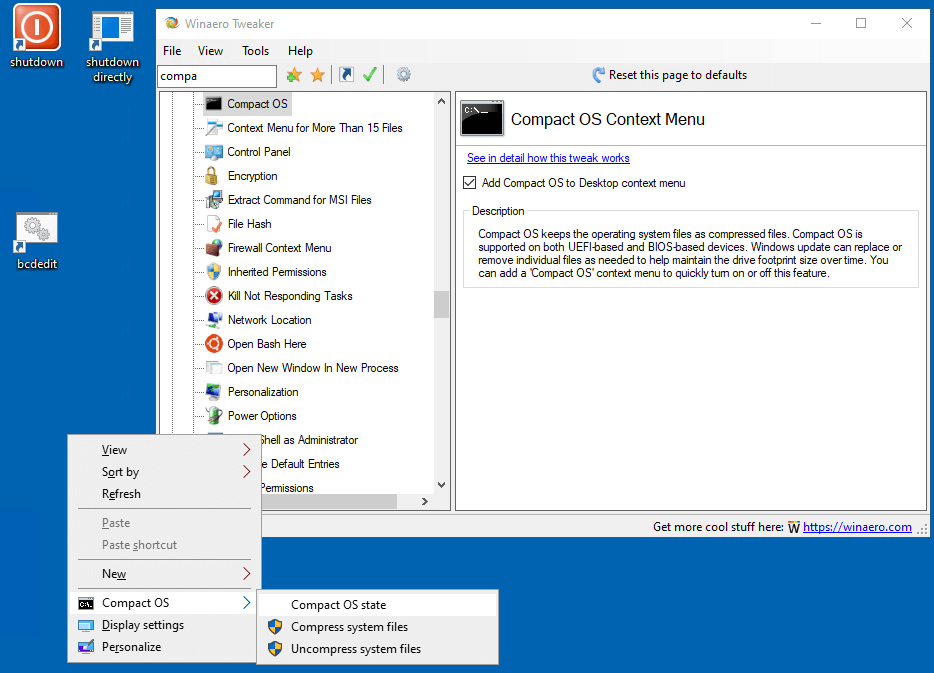Select Compress system files in the submenu

click(x=378, y=627)
